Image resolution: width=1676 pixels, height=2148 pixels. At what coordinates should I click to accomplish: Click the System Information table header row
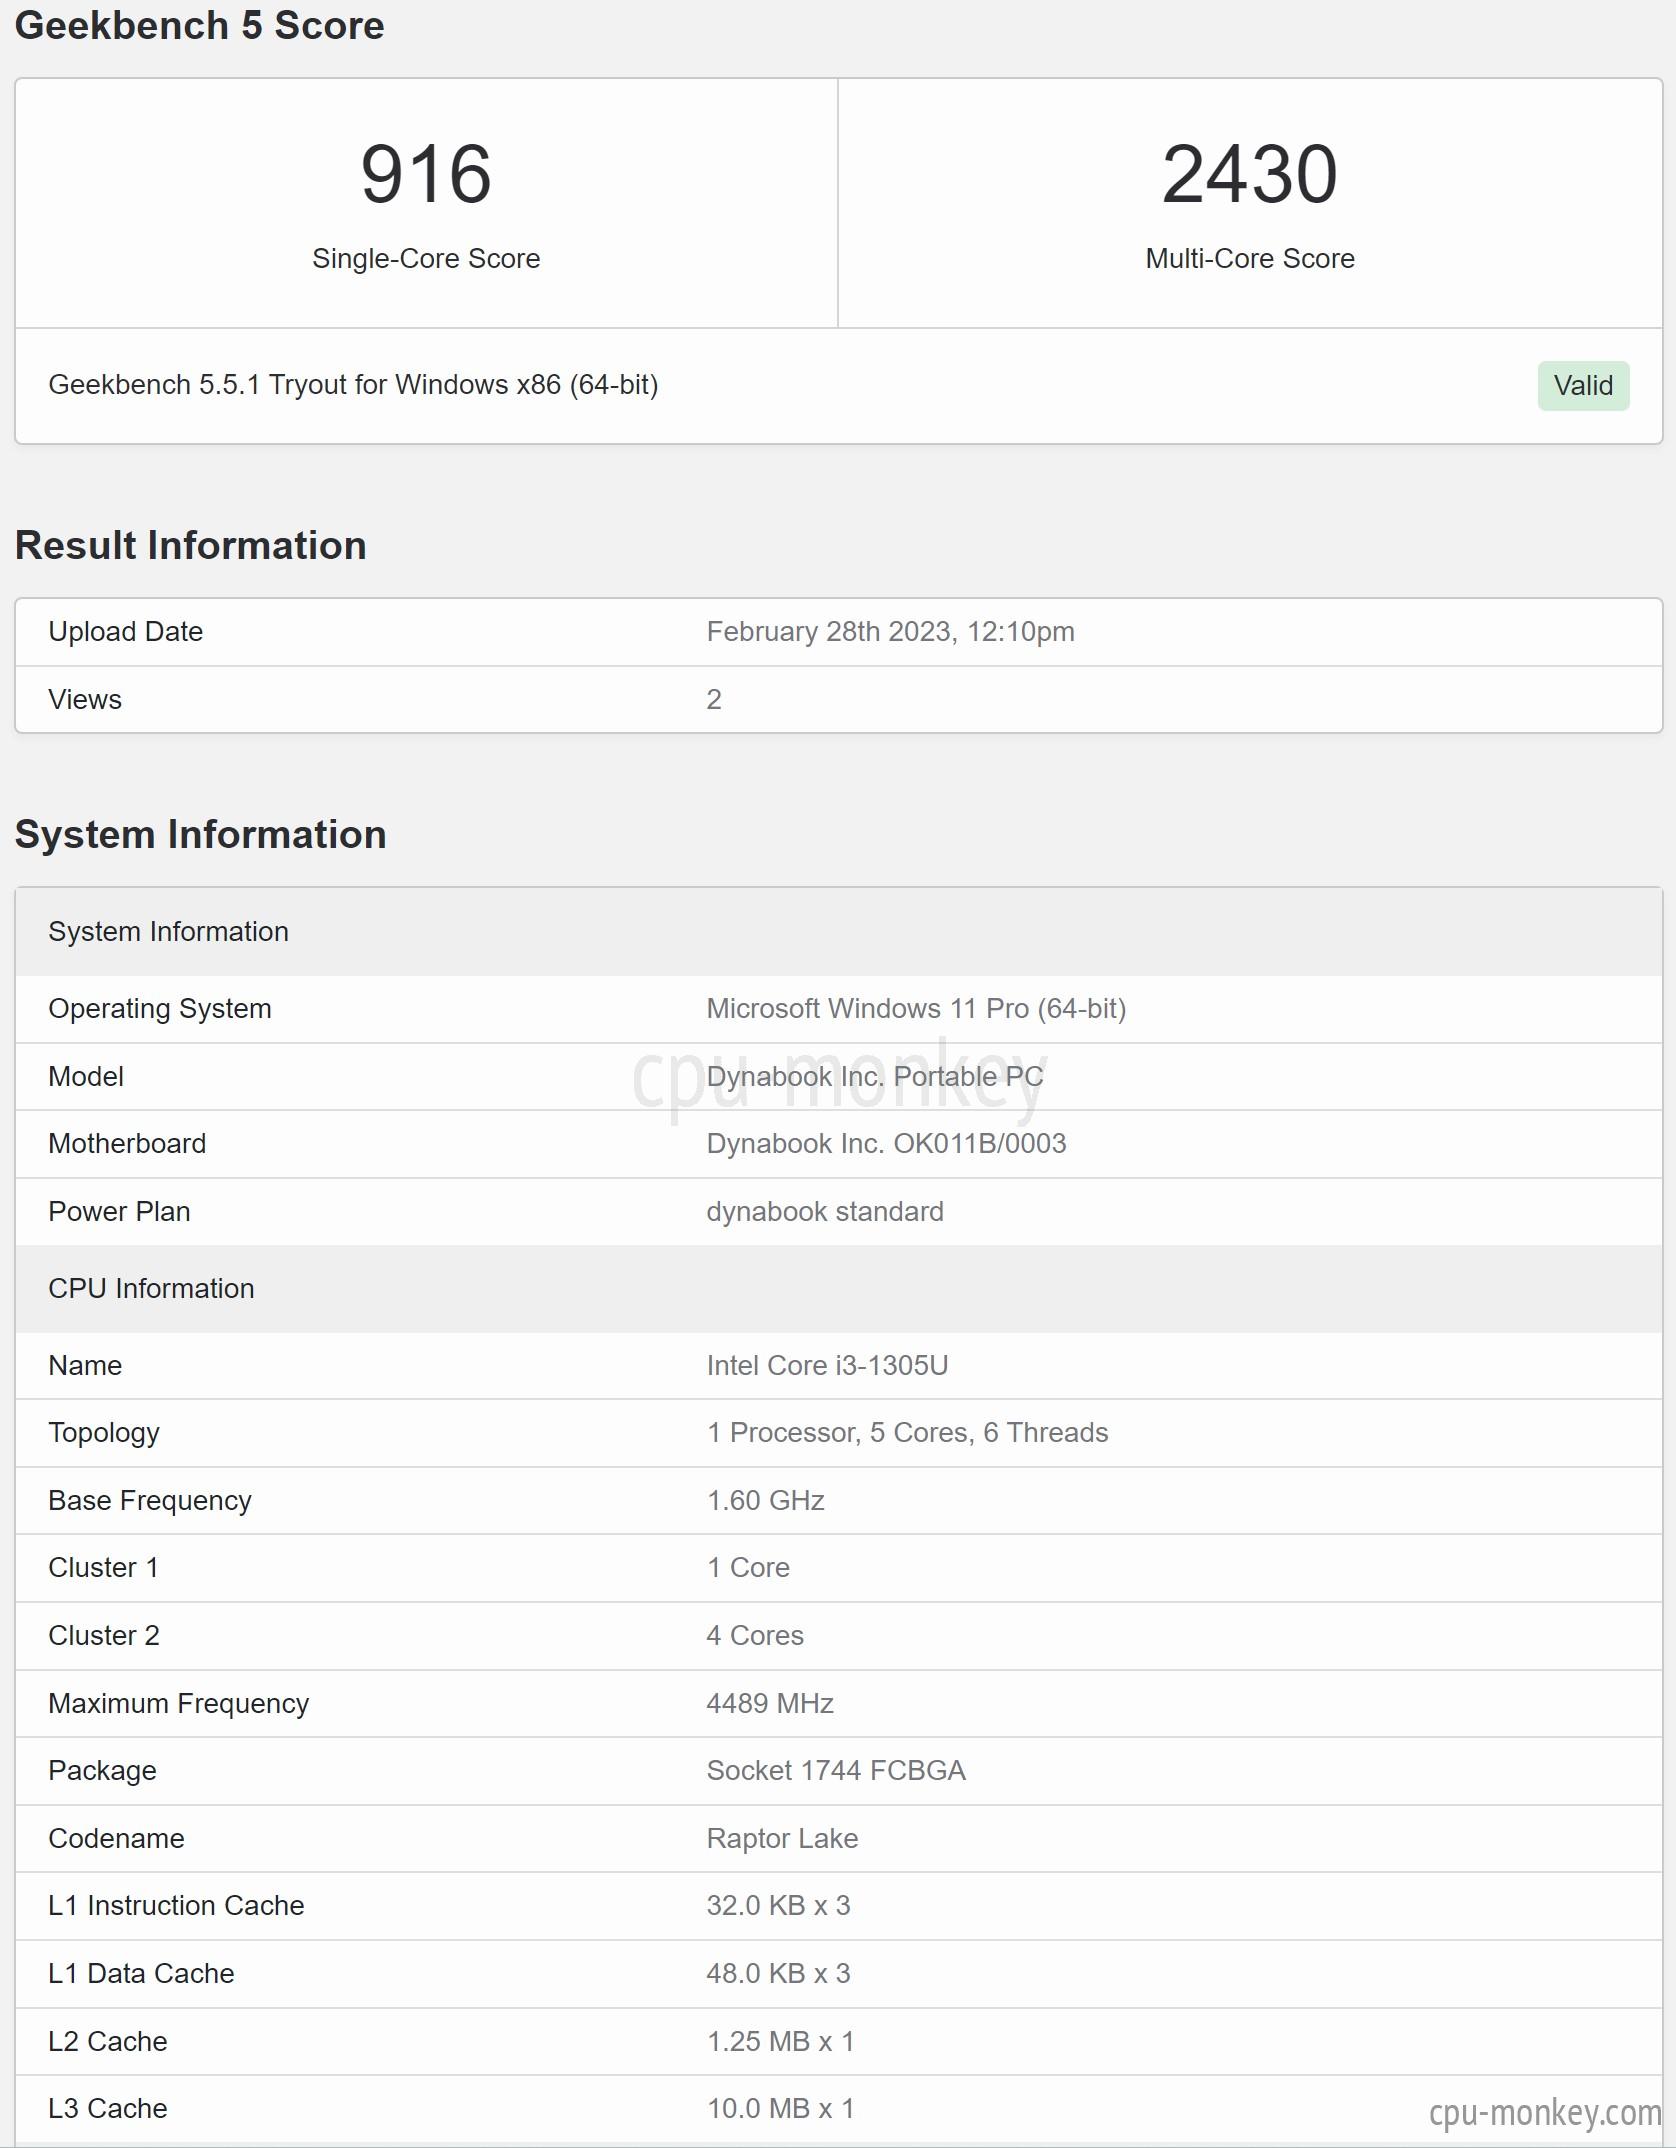point(838,932)
